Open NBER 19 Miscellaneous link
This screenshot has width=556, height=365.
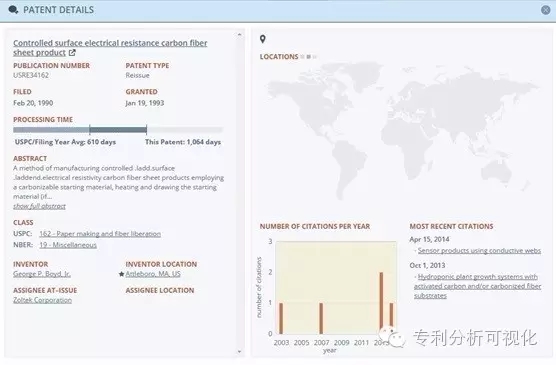coord(68,245)
